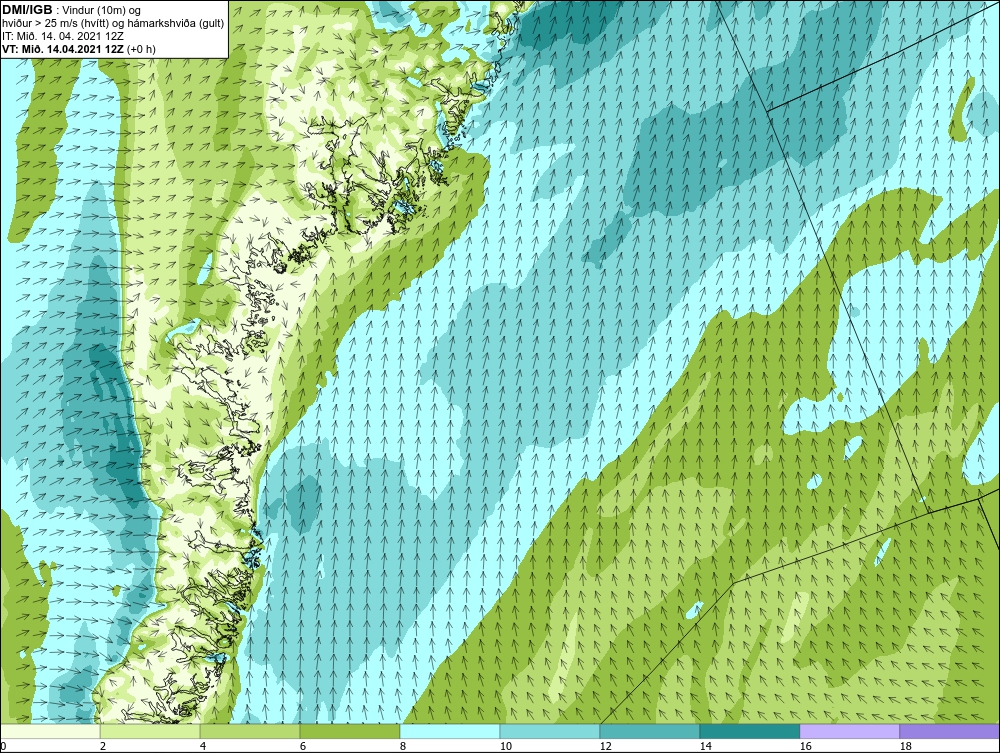
Task: Click the purple legend swatch above 18 m/s
Action: [x=950, y=731]
